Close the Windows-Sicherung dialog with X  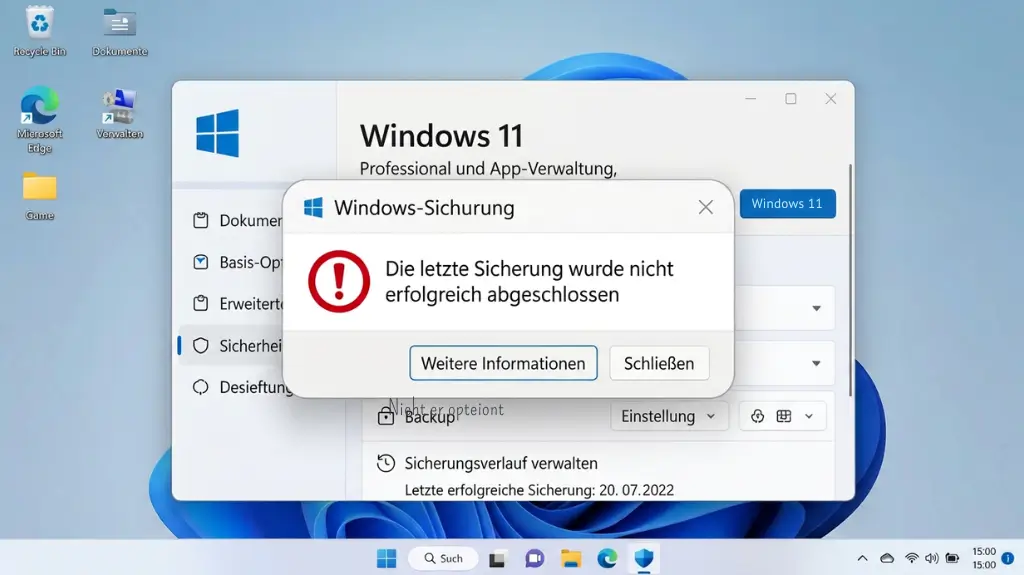705,207
